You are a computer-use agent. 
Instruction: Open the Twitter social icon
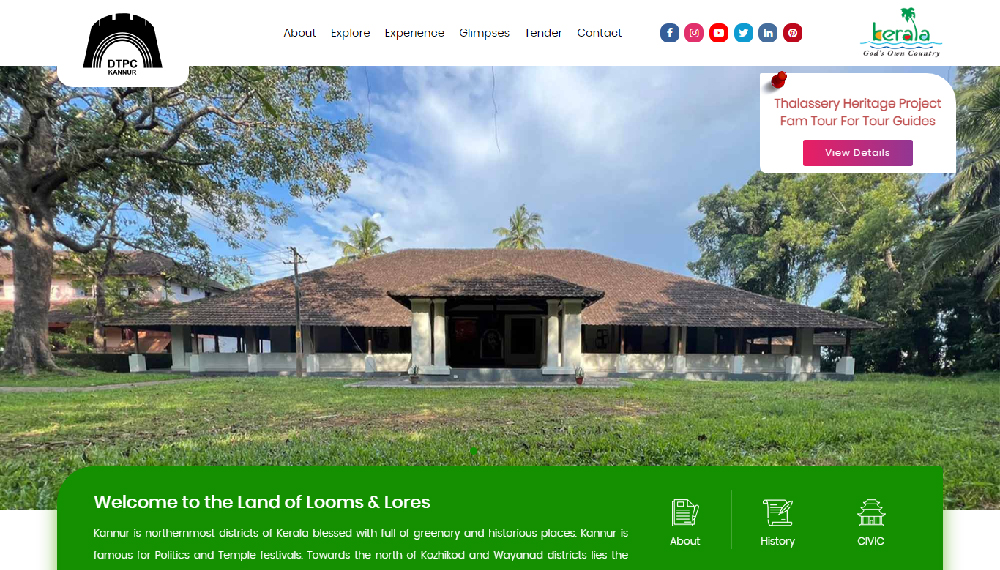point(743,33)
